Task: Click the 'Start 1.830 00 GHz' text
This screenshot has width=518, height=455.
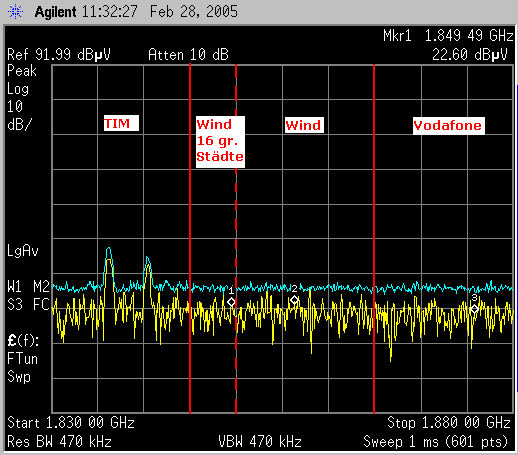Action: [x=71, y=423]
